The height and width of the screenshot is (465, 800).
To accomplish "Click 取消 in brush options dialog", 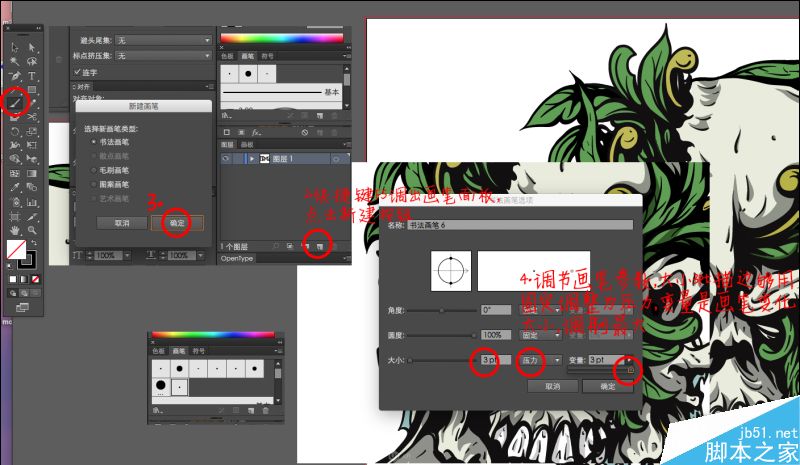I will pos(553,386).
